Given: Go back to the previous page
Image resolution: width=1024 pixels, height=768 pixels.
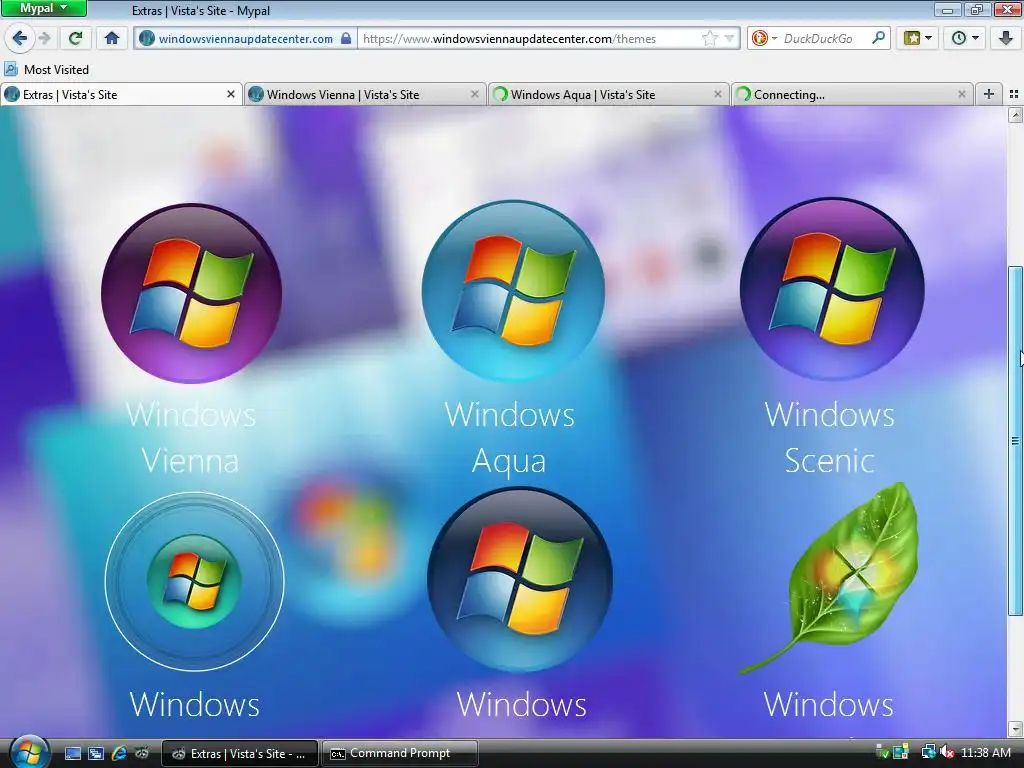Looking at the screenshot, I should [x=20, y=39].
